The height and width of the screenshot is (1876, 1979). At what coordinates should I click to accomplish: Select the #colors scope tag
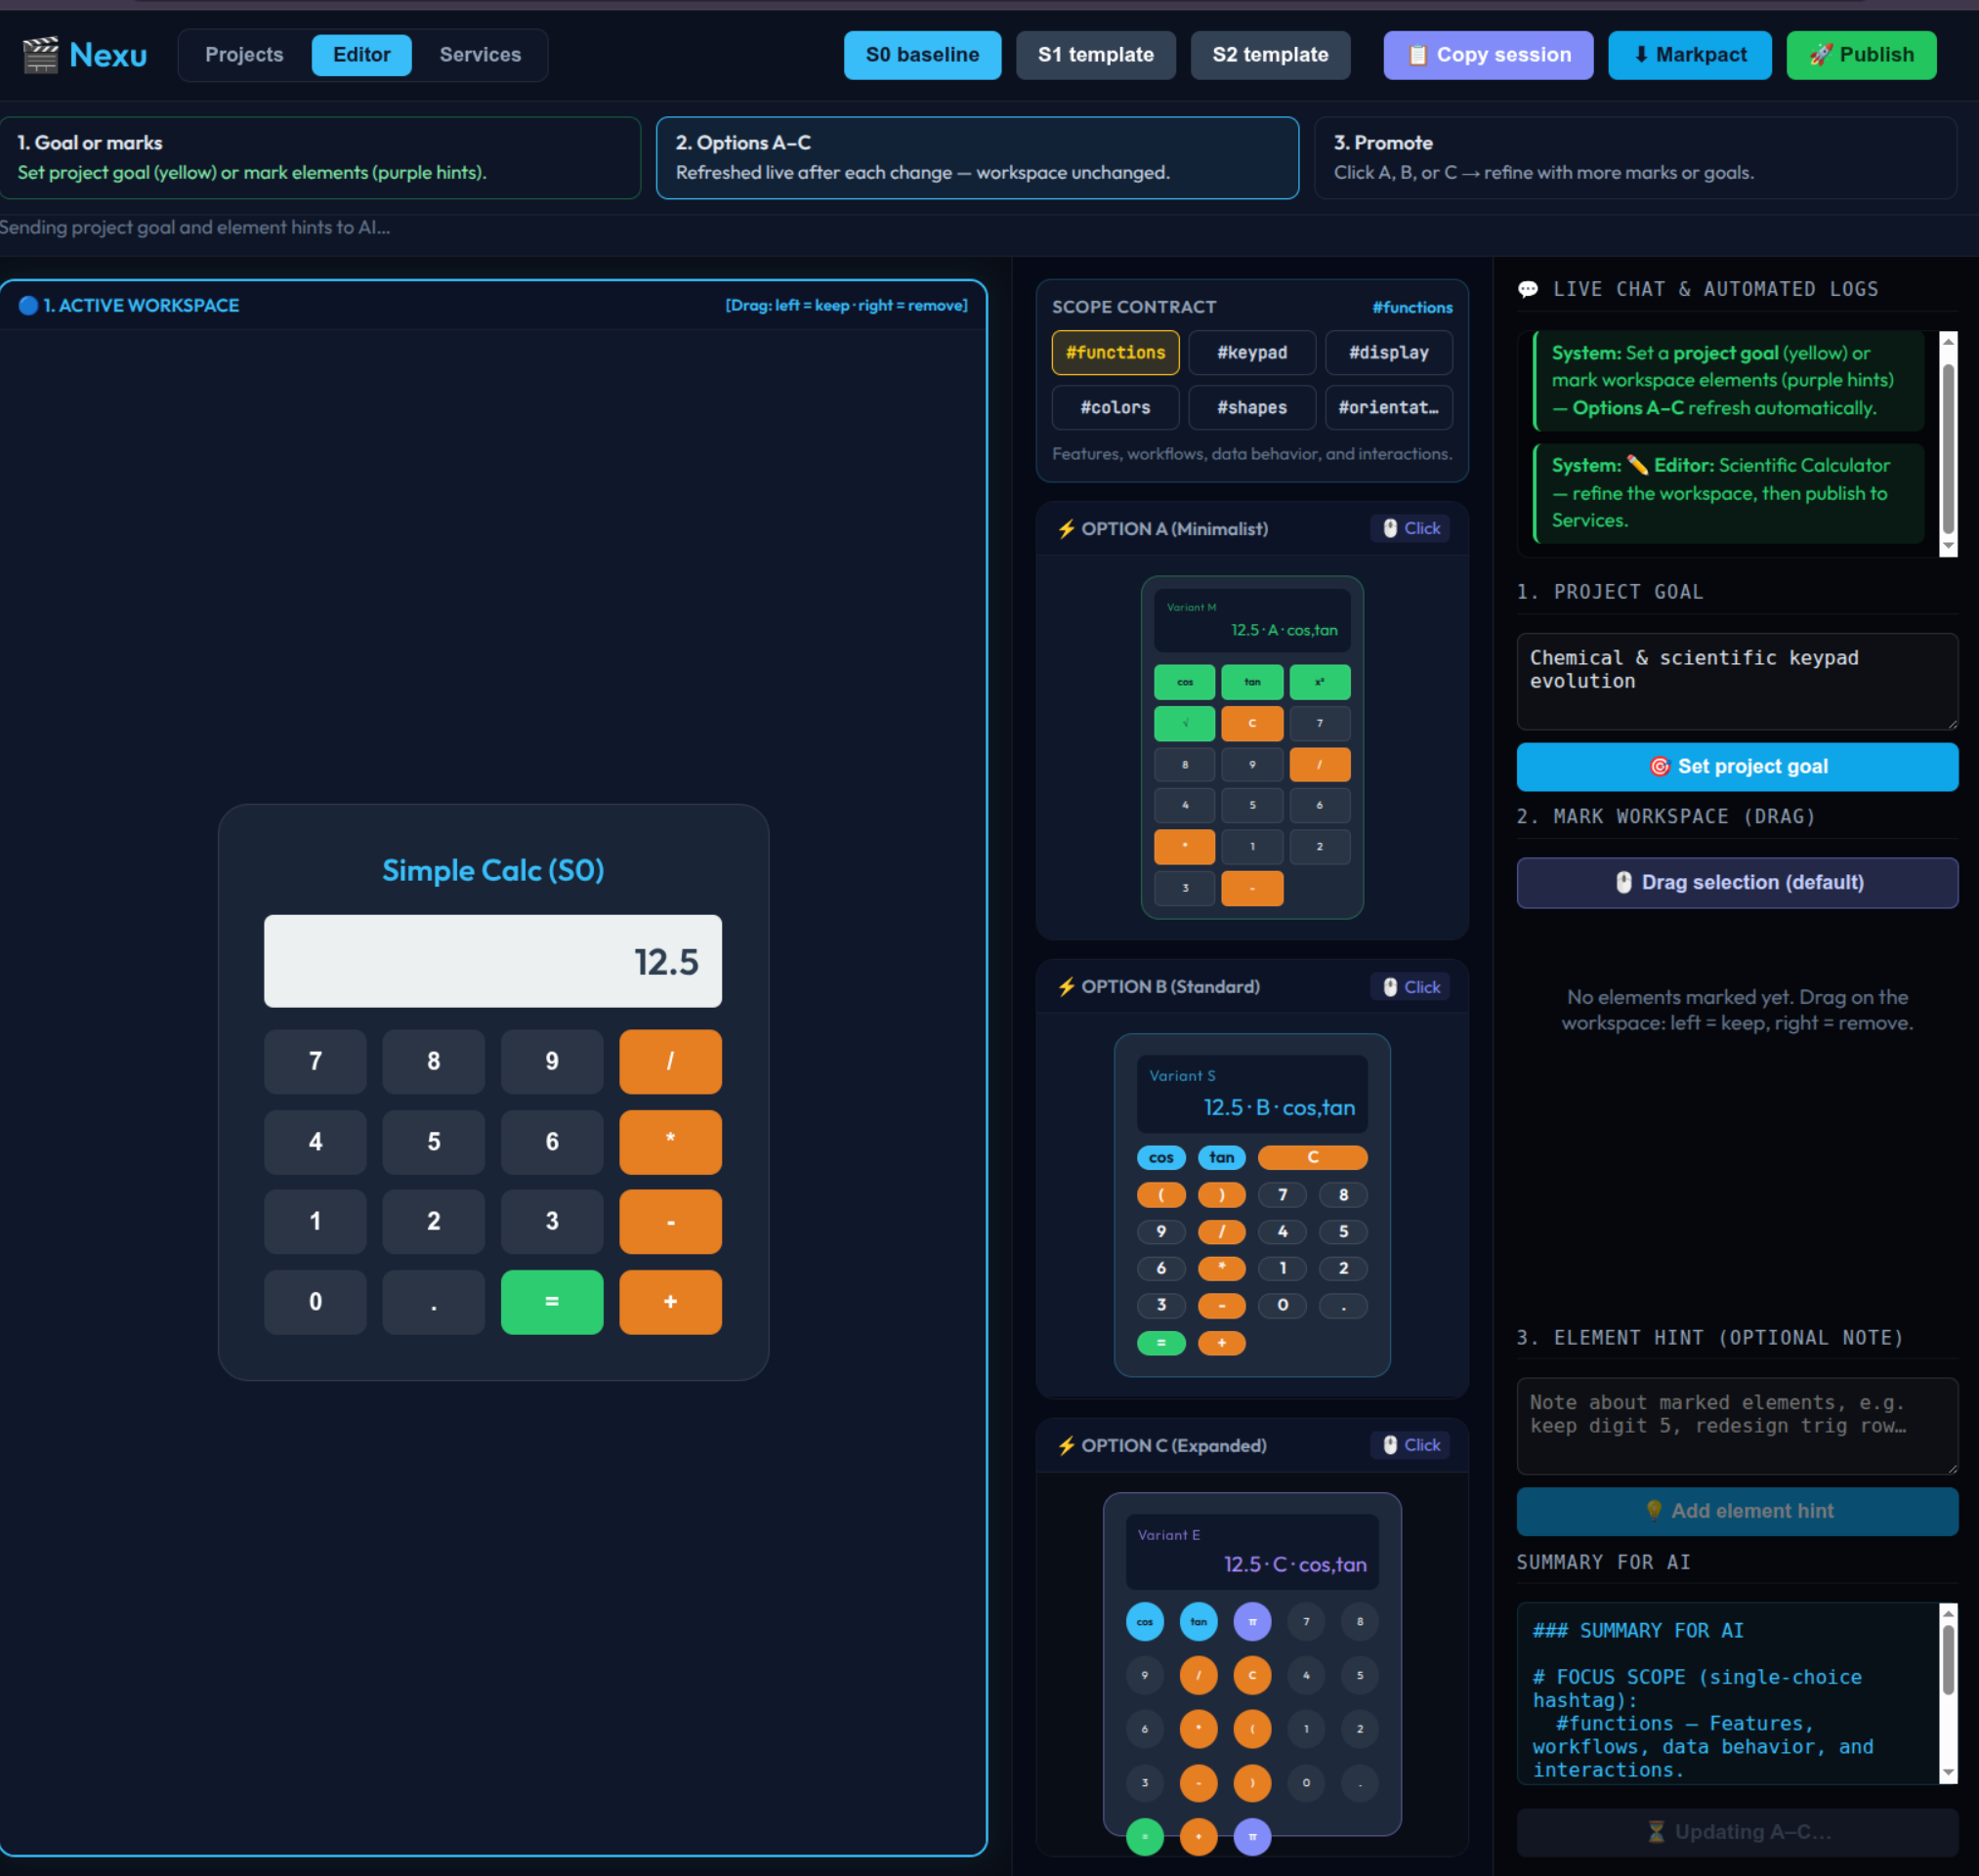coord(1115,407)
